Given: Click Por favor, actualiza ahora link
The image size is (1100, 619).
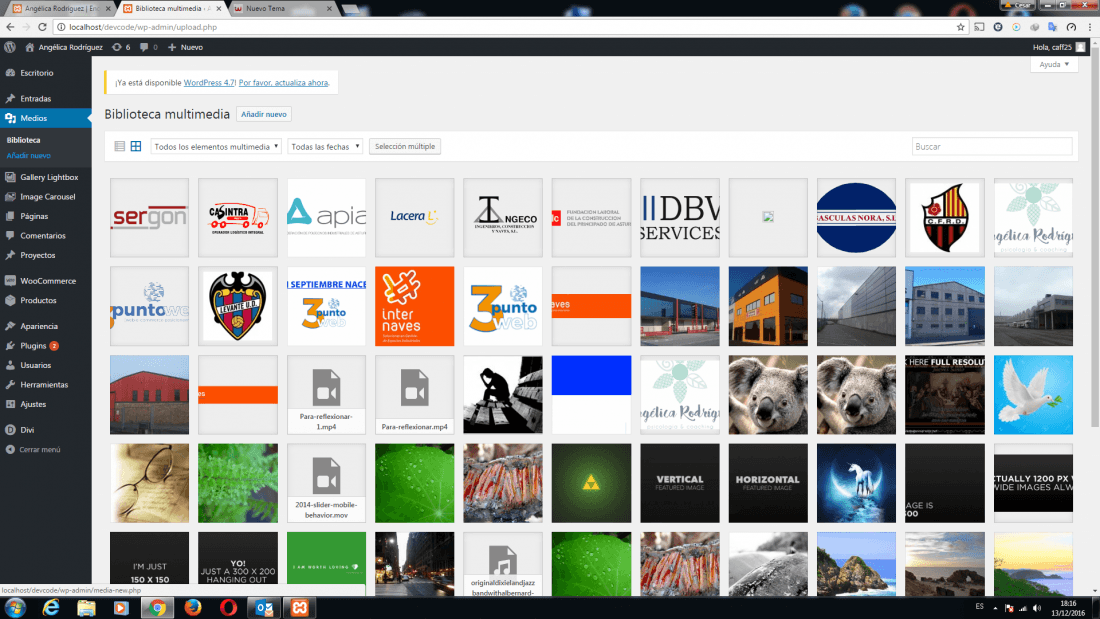Looking at the screenshot, I should pyautogui.click(x=283, y=83).
